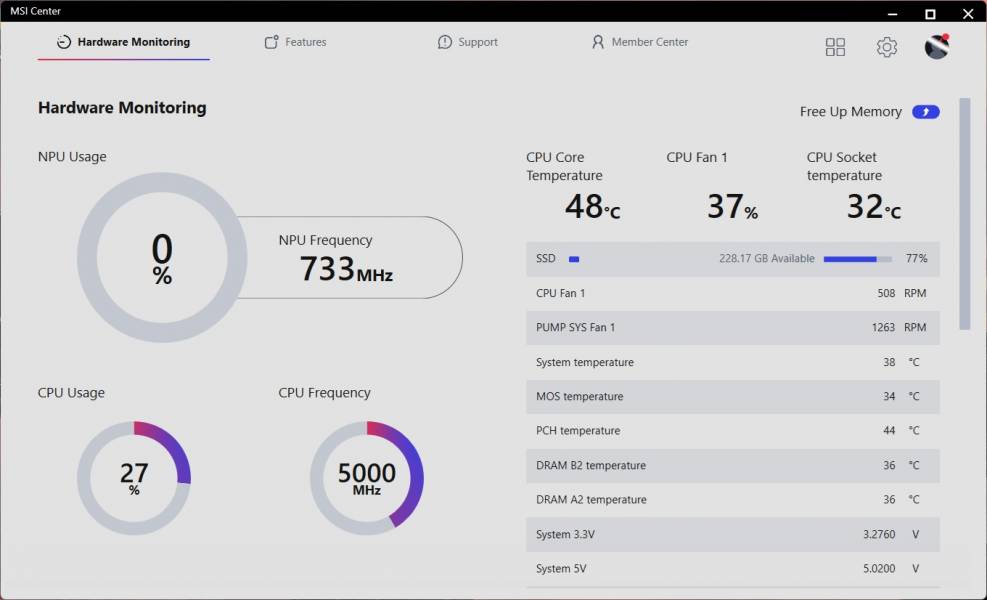Click the Hardware Monitoring tab icon
Image resolution: width=987 pixels, height=600 pixels.
click(x=64, y=42)
